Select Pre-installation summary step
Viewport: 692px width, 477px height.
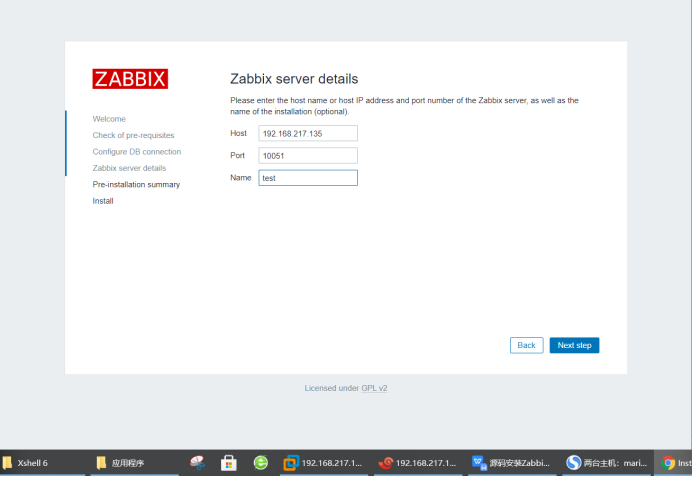(x=136, y=184)
